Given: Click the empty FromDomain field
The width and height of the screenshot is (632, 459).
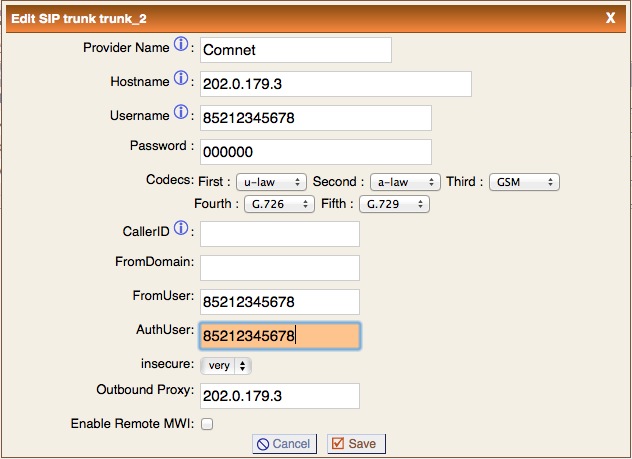Looking at the screenshot, I should pos(279,268).
